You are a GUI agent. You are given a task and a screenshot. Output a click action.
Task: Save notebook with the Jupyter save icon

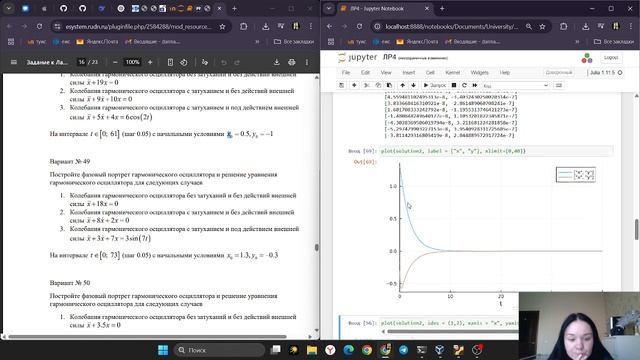tap(342, 85)
